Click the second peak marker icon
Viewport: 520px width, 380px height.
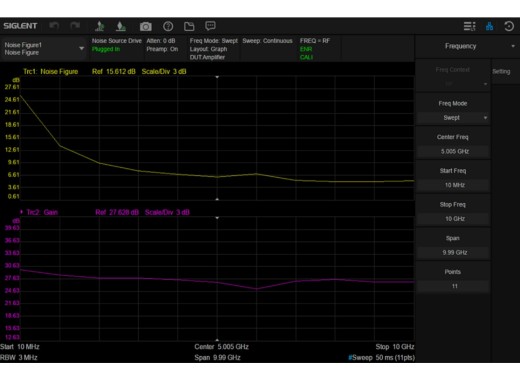tap(121, 26)
